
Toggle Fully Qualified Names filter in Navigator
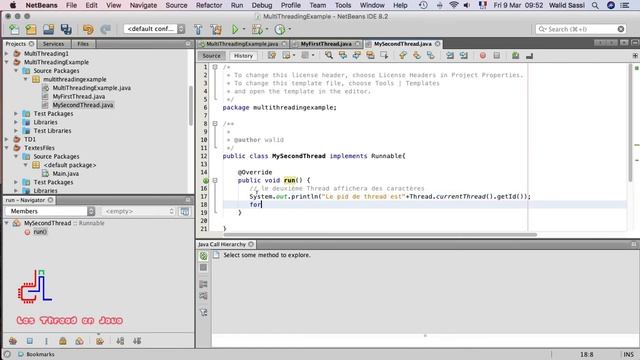pyautogui.click(x=100, y=341)
